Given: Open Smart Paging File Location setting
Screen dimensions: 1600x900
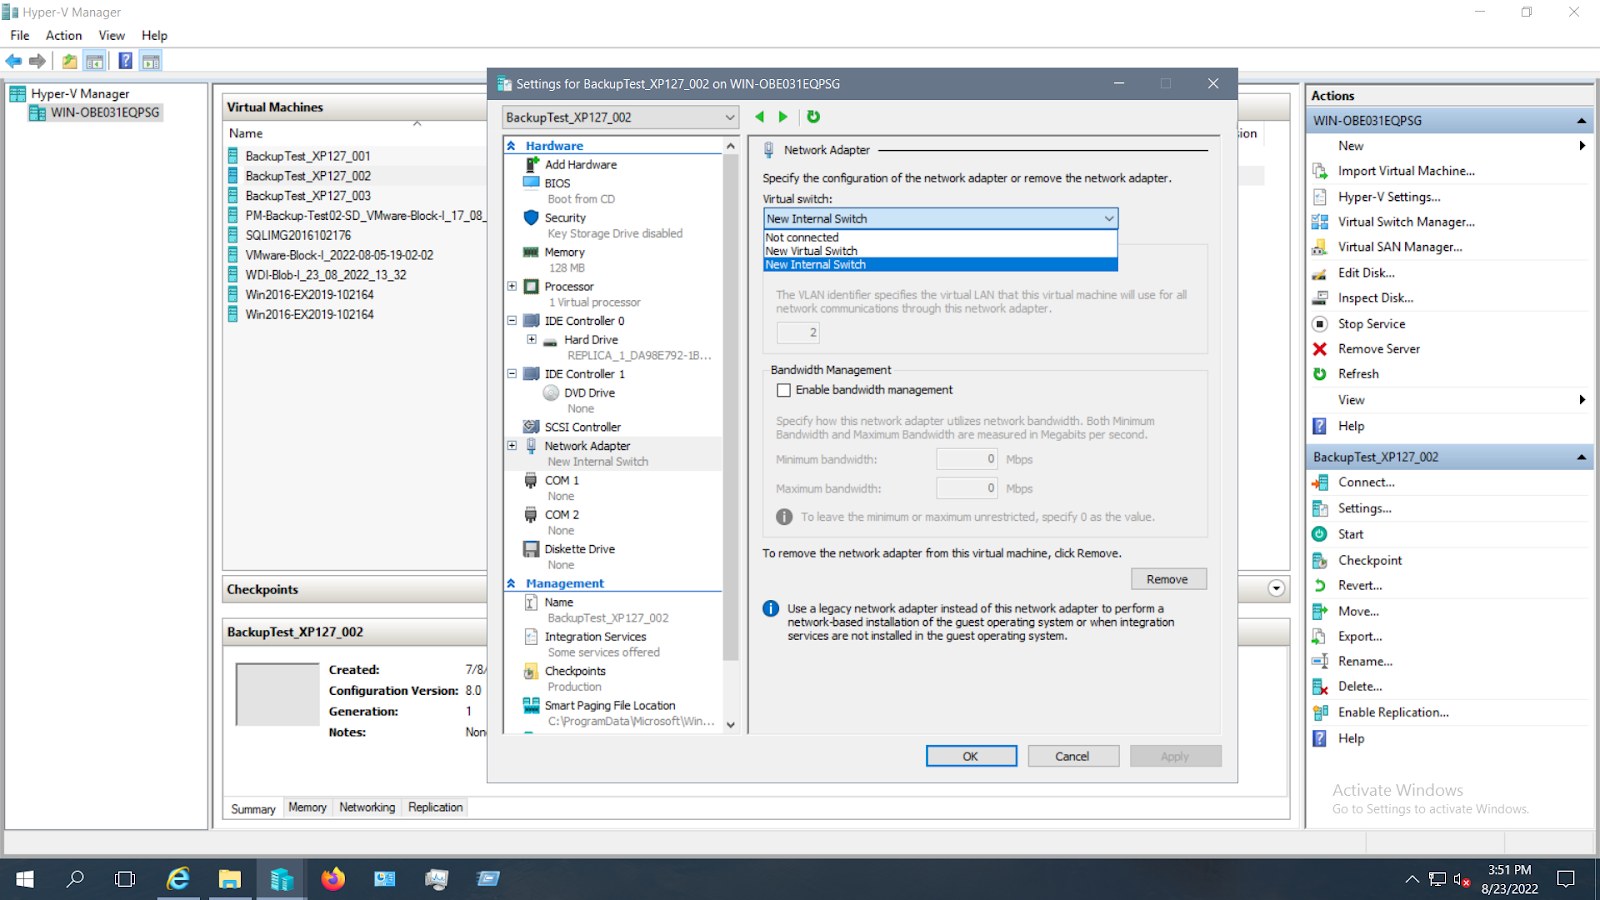Looking at the screenshot, I should (610, 706).
